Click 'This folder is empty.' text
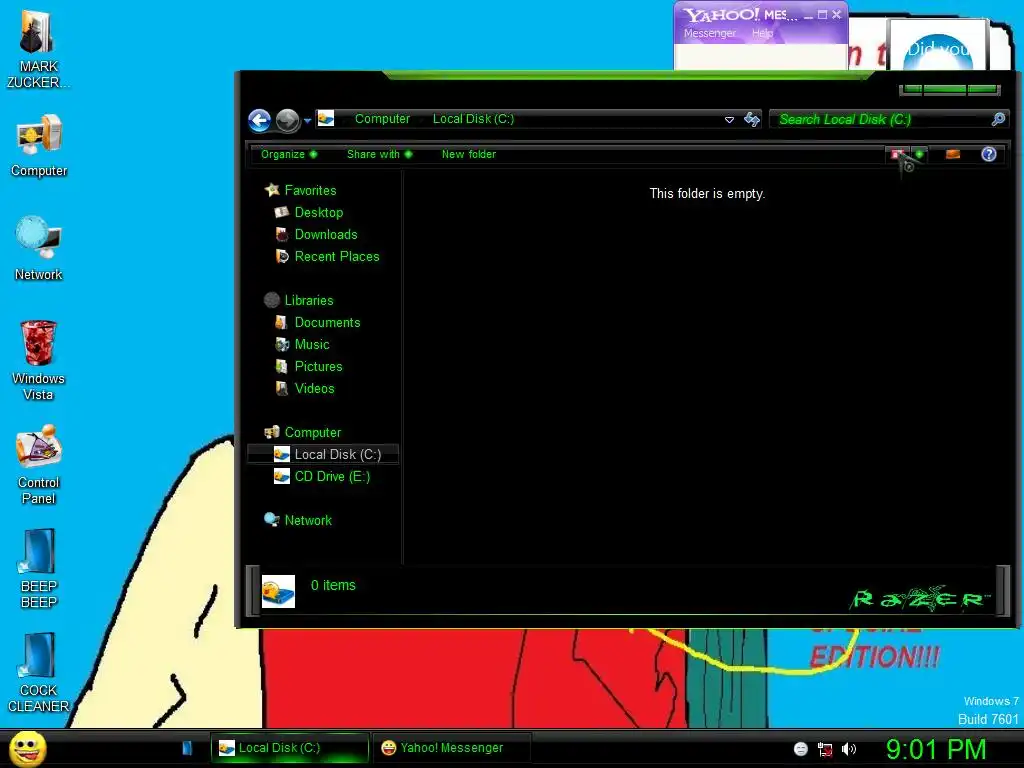The image size is (1024, 768). (x=707, y=194)
